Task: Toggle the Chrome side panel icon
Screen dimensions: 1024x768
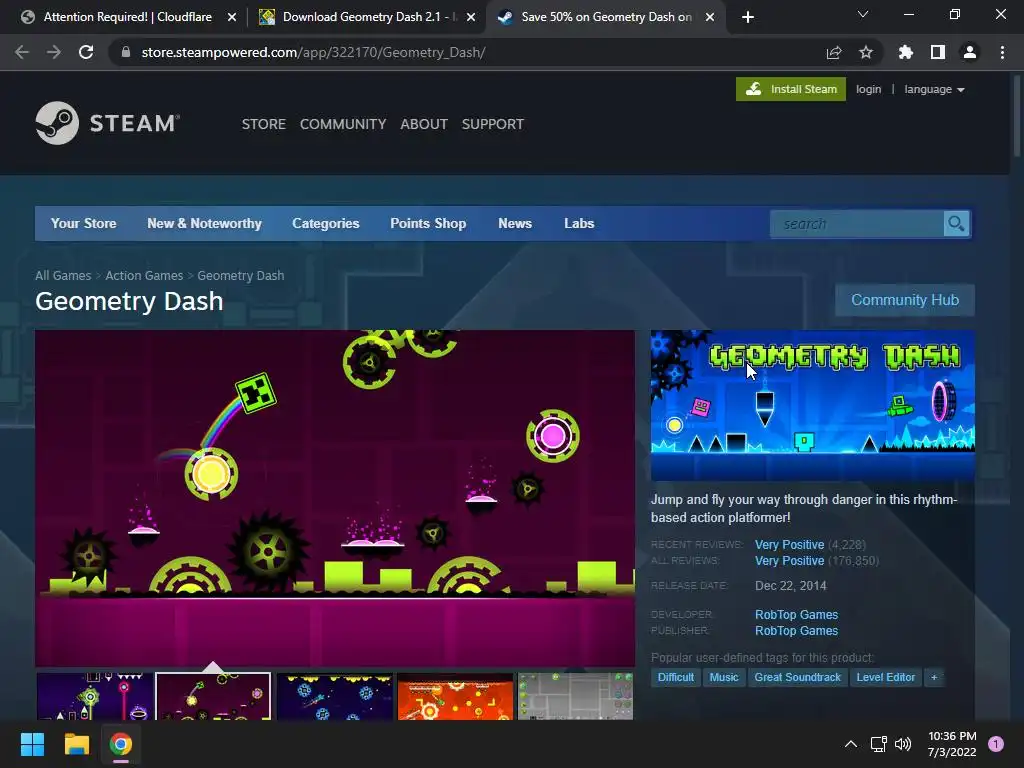Action: coord(938,52)
